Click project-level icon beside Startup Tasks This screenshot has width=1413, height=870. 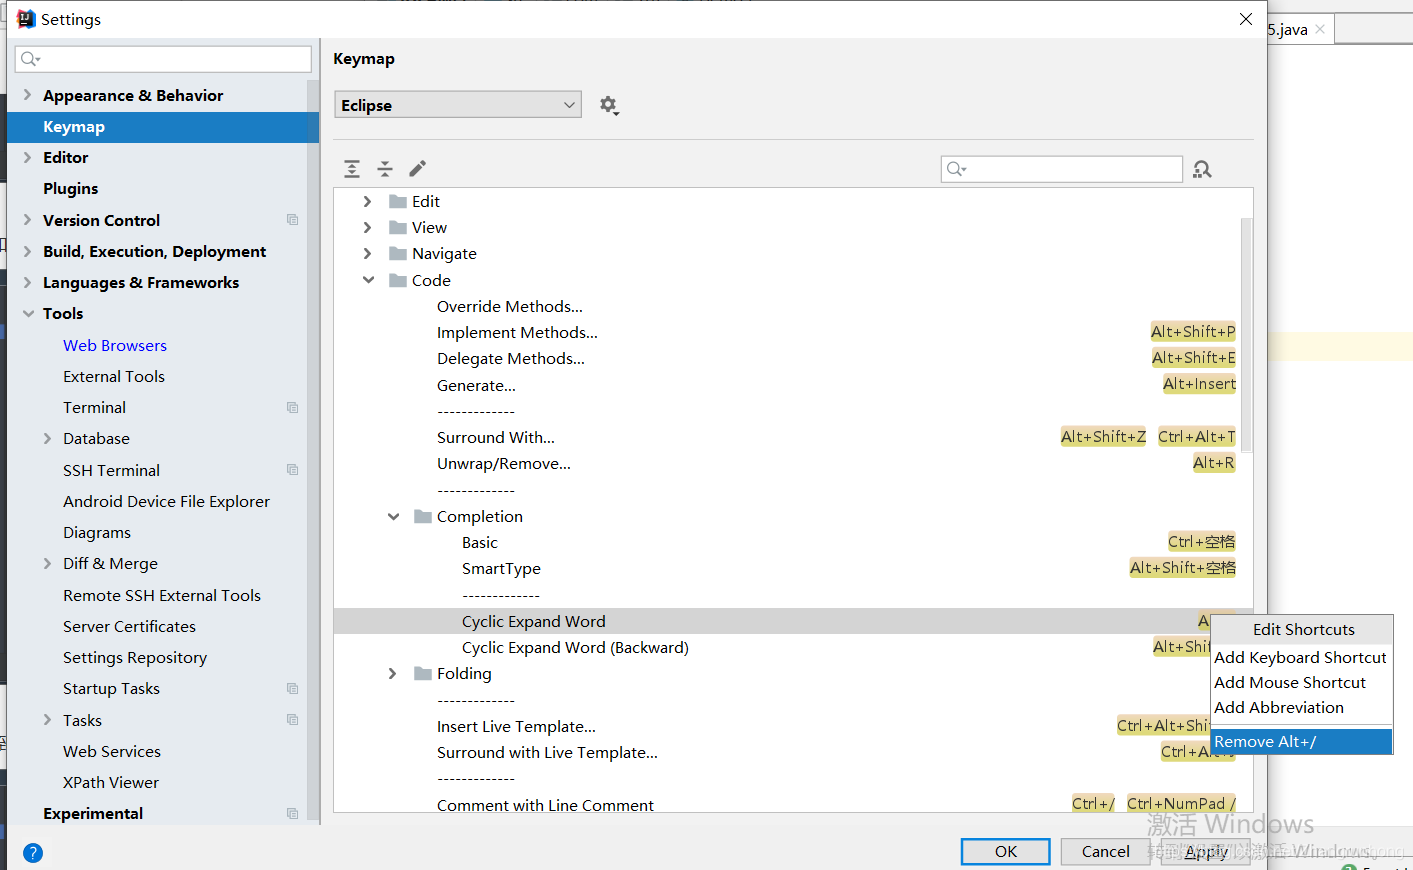pos(293,688)
